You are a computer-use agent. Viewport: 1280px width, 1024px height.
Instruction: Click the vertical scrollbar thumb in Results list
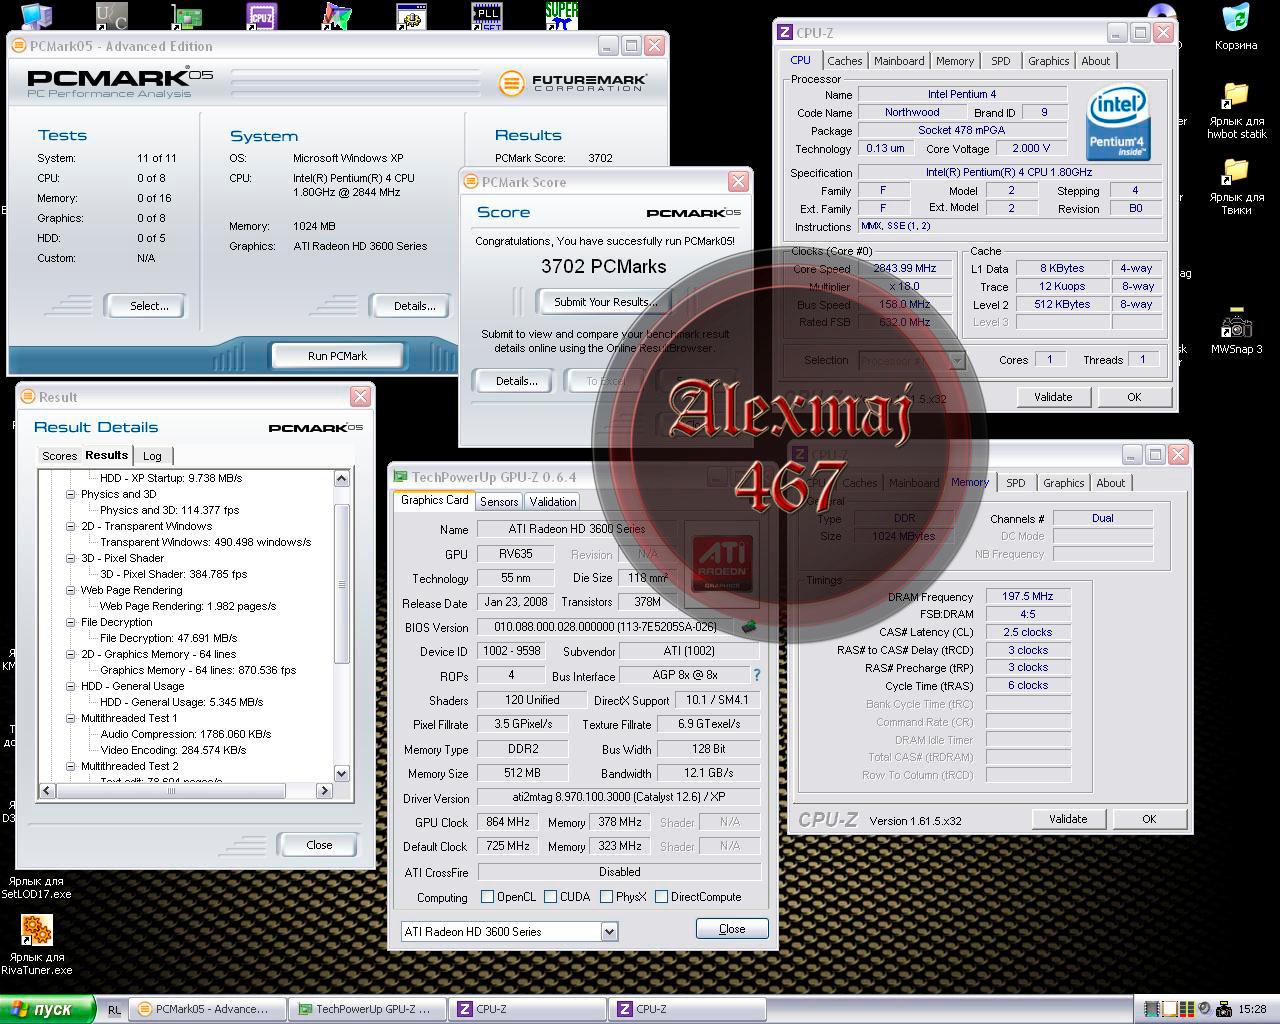pyautogui.click(x=341, y=584)
